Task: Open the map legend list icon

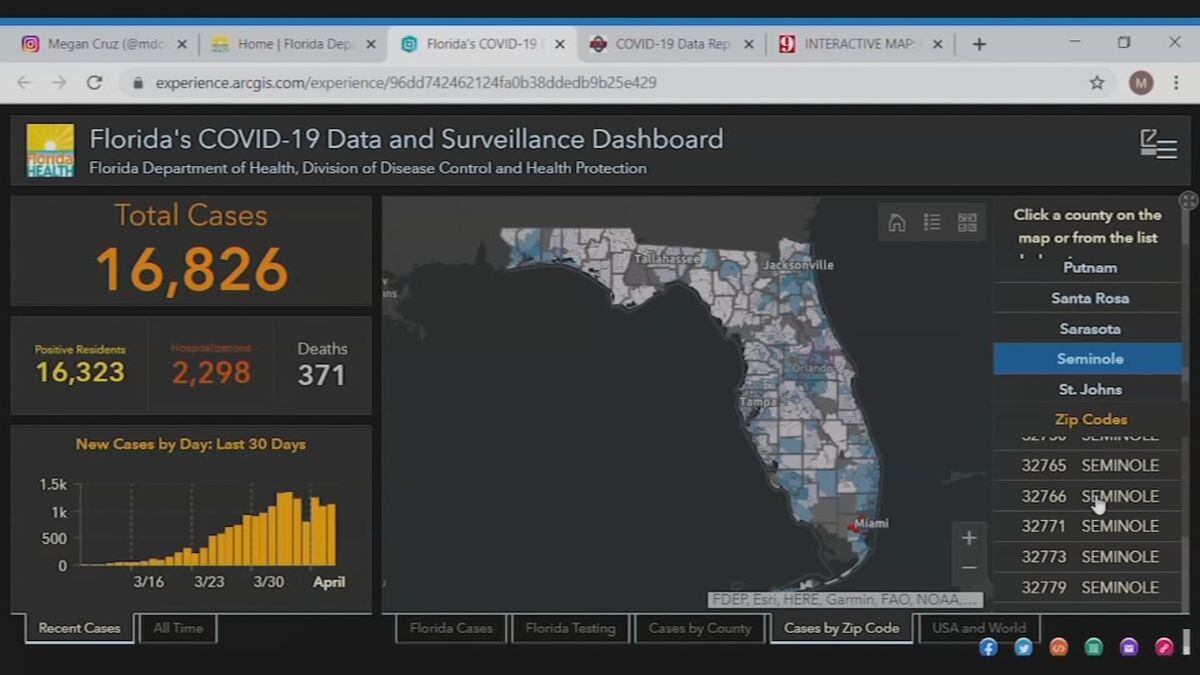Action: point(932,223)
